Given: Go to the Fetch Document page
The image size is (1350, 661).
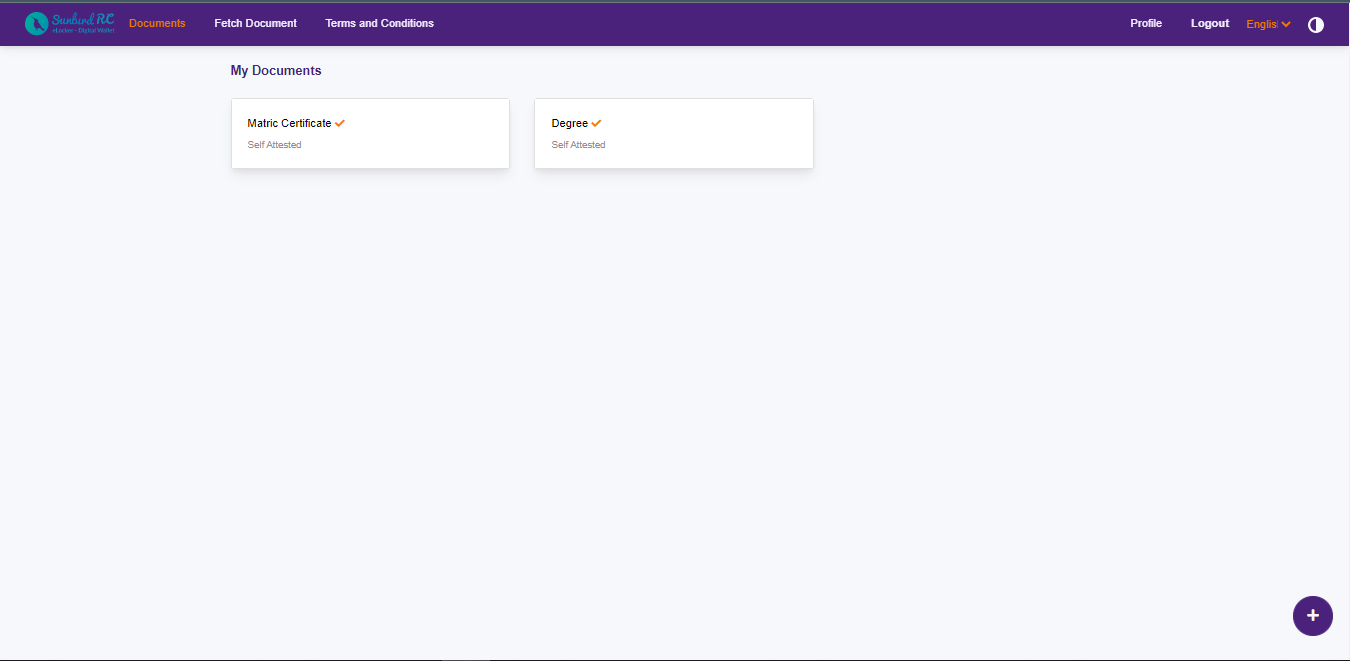Looking at the screenshot, I should 255,23.
